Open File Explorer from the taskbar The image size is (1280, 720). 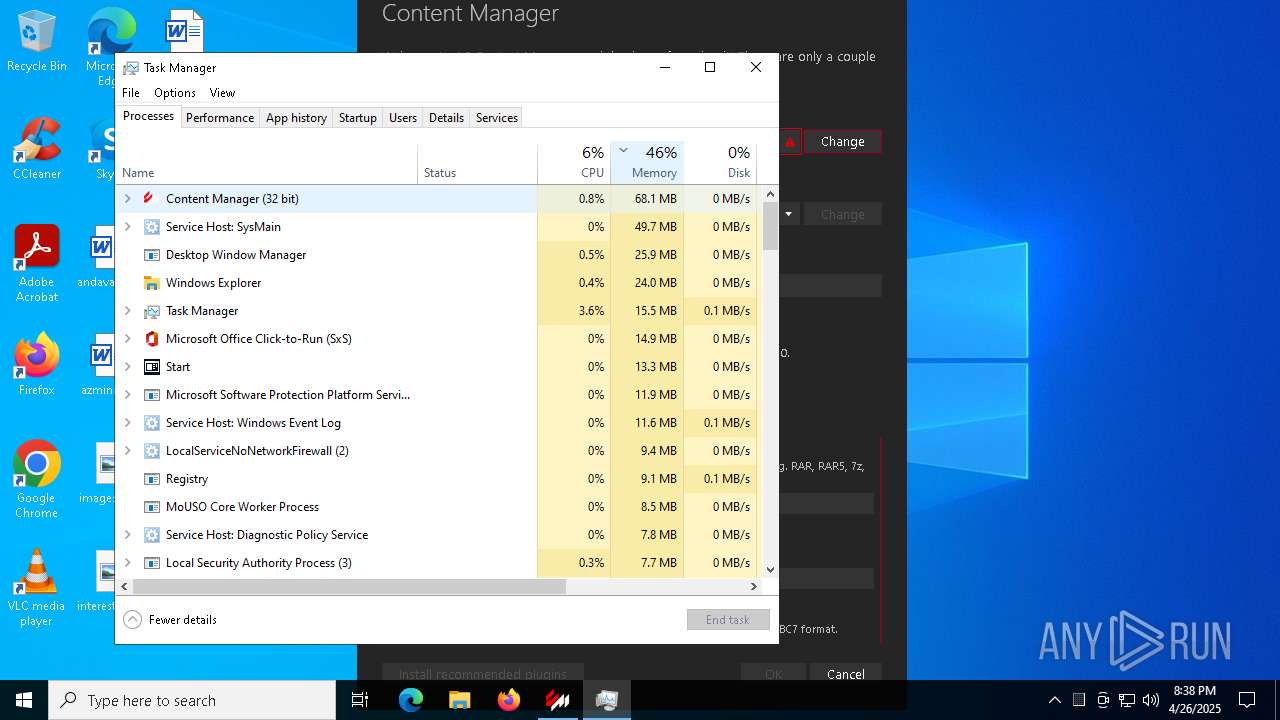(459, 700)
